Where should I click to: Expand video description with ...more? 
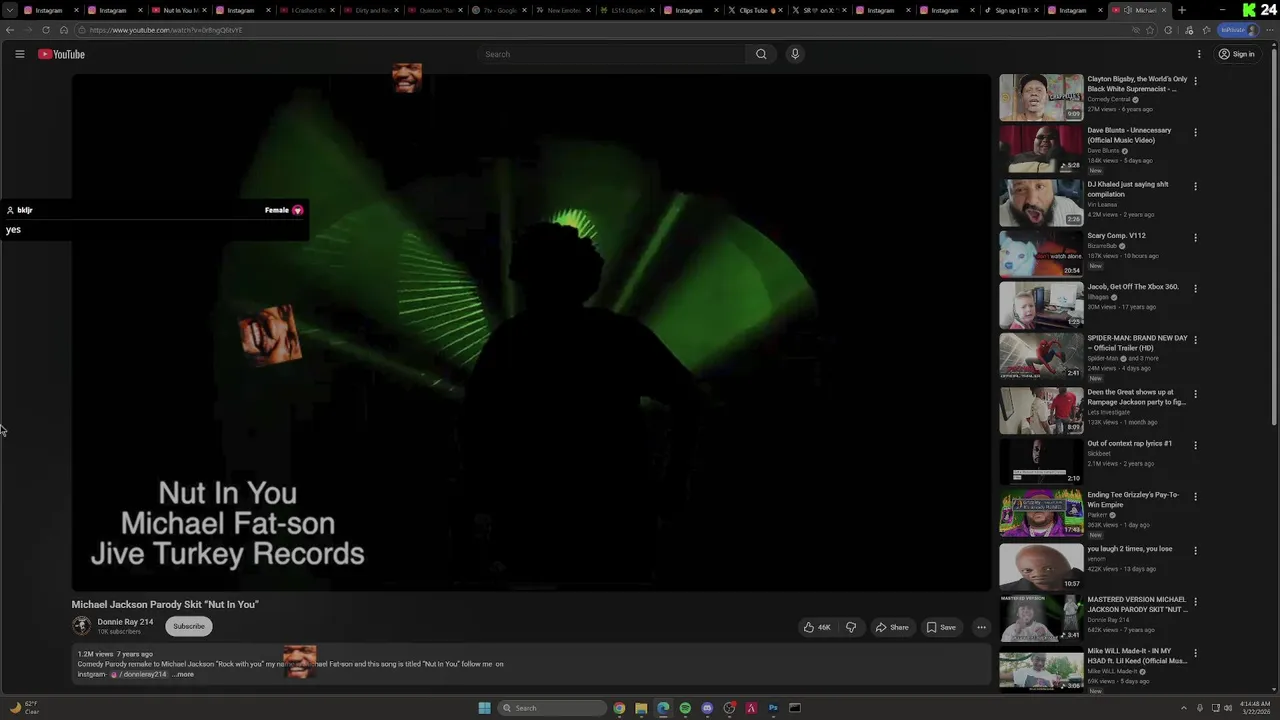(183, 674)
